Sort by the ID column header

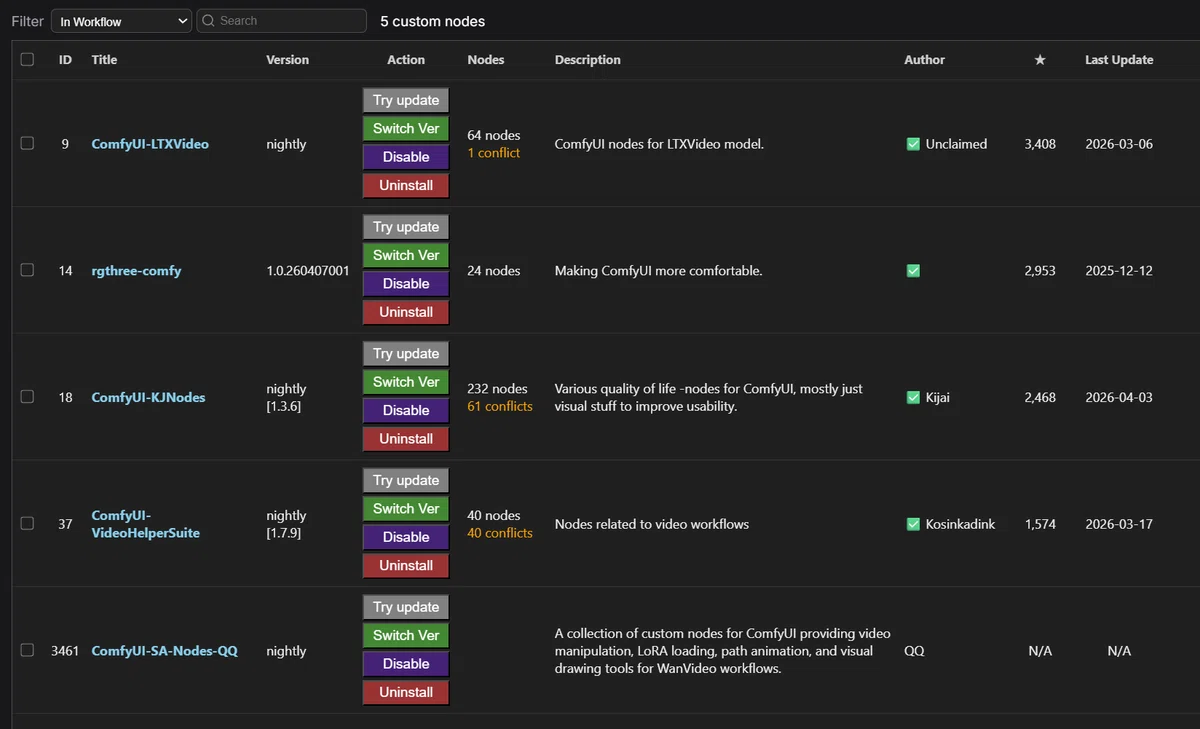coord(65,60)
